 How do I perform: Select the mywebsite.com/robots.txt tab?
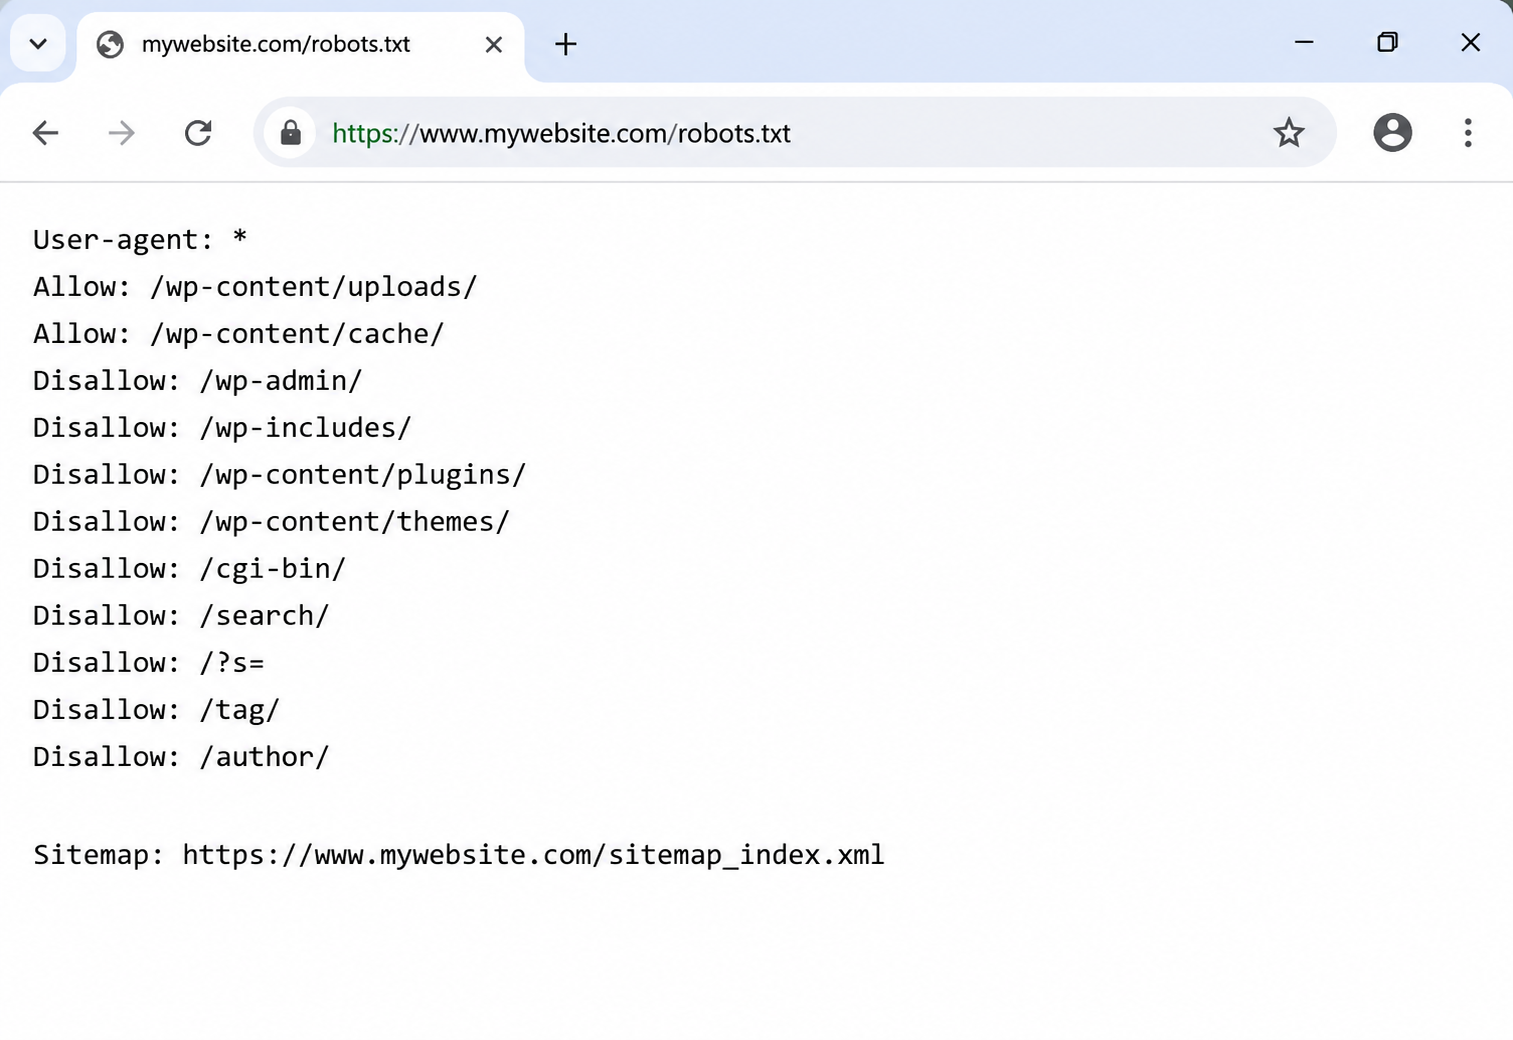tap(300, 46)
